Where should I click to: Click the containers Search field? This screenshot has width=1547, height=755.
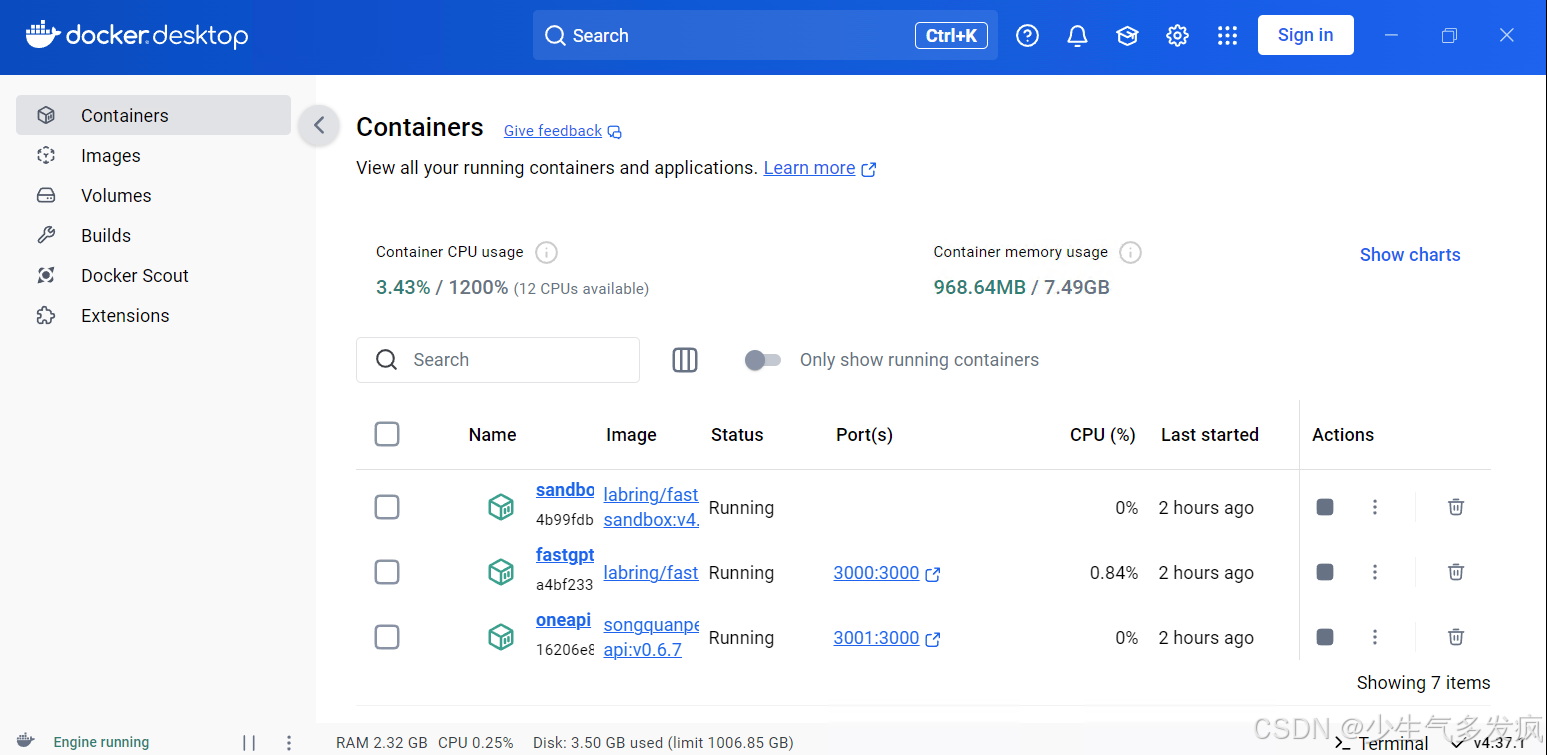click(498, 360)
